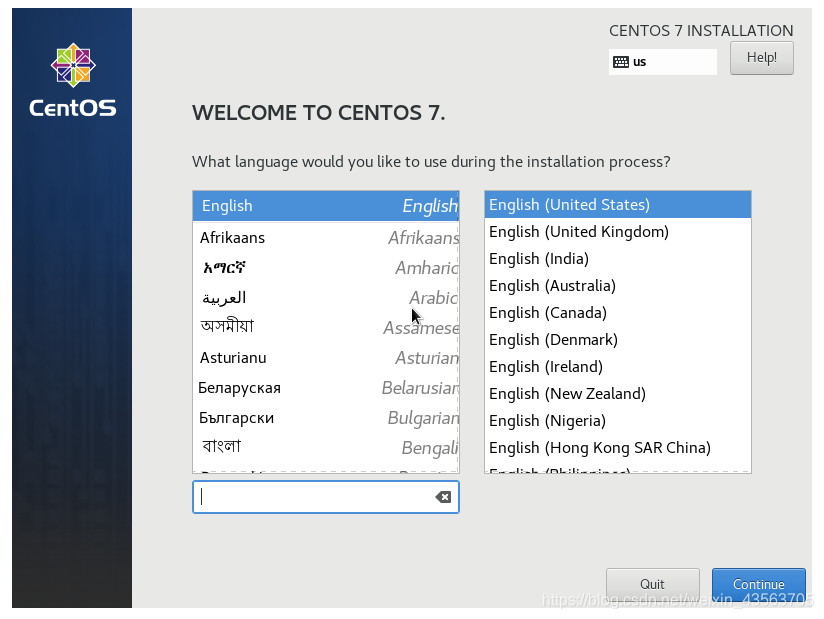Click the Continue button

pos(758,584)
